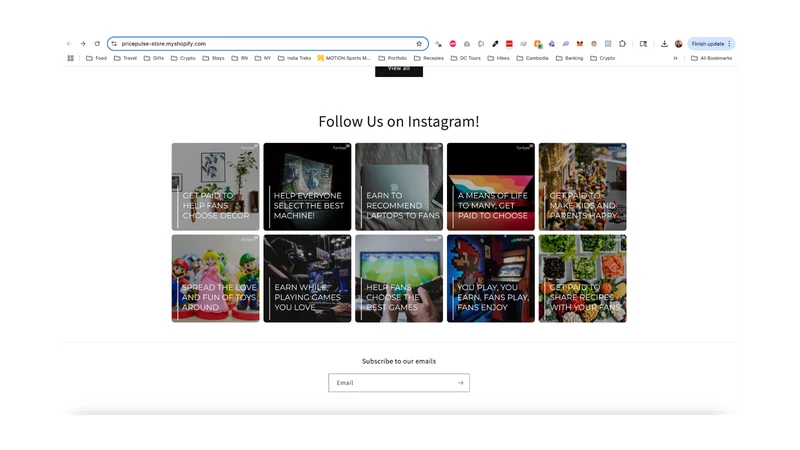Open the Recepies bookmarks folder
Image resolution: width=800 pixels, height=450 pixels.
pyautogui.click(x=429, y=58)
